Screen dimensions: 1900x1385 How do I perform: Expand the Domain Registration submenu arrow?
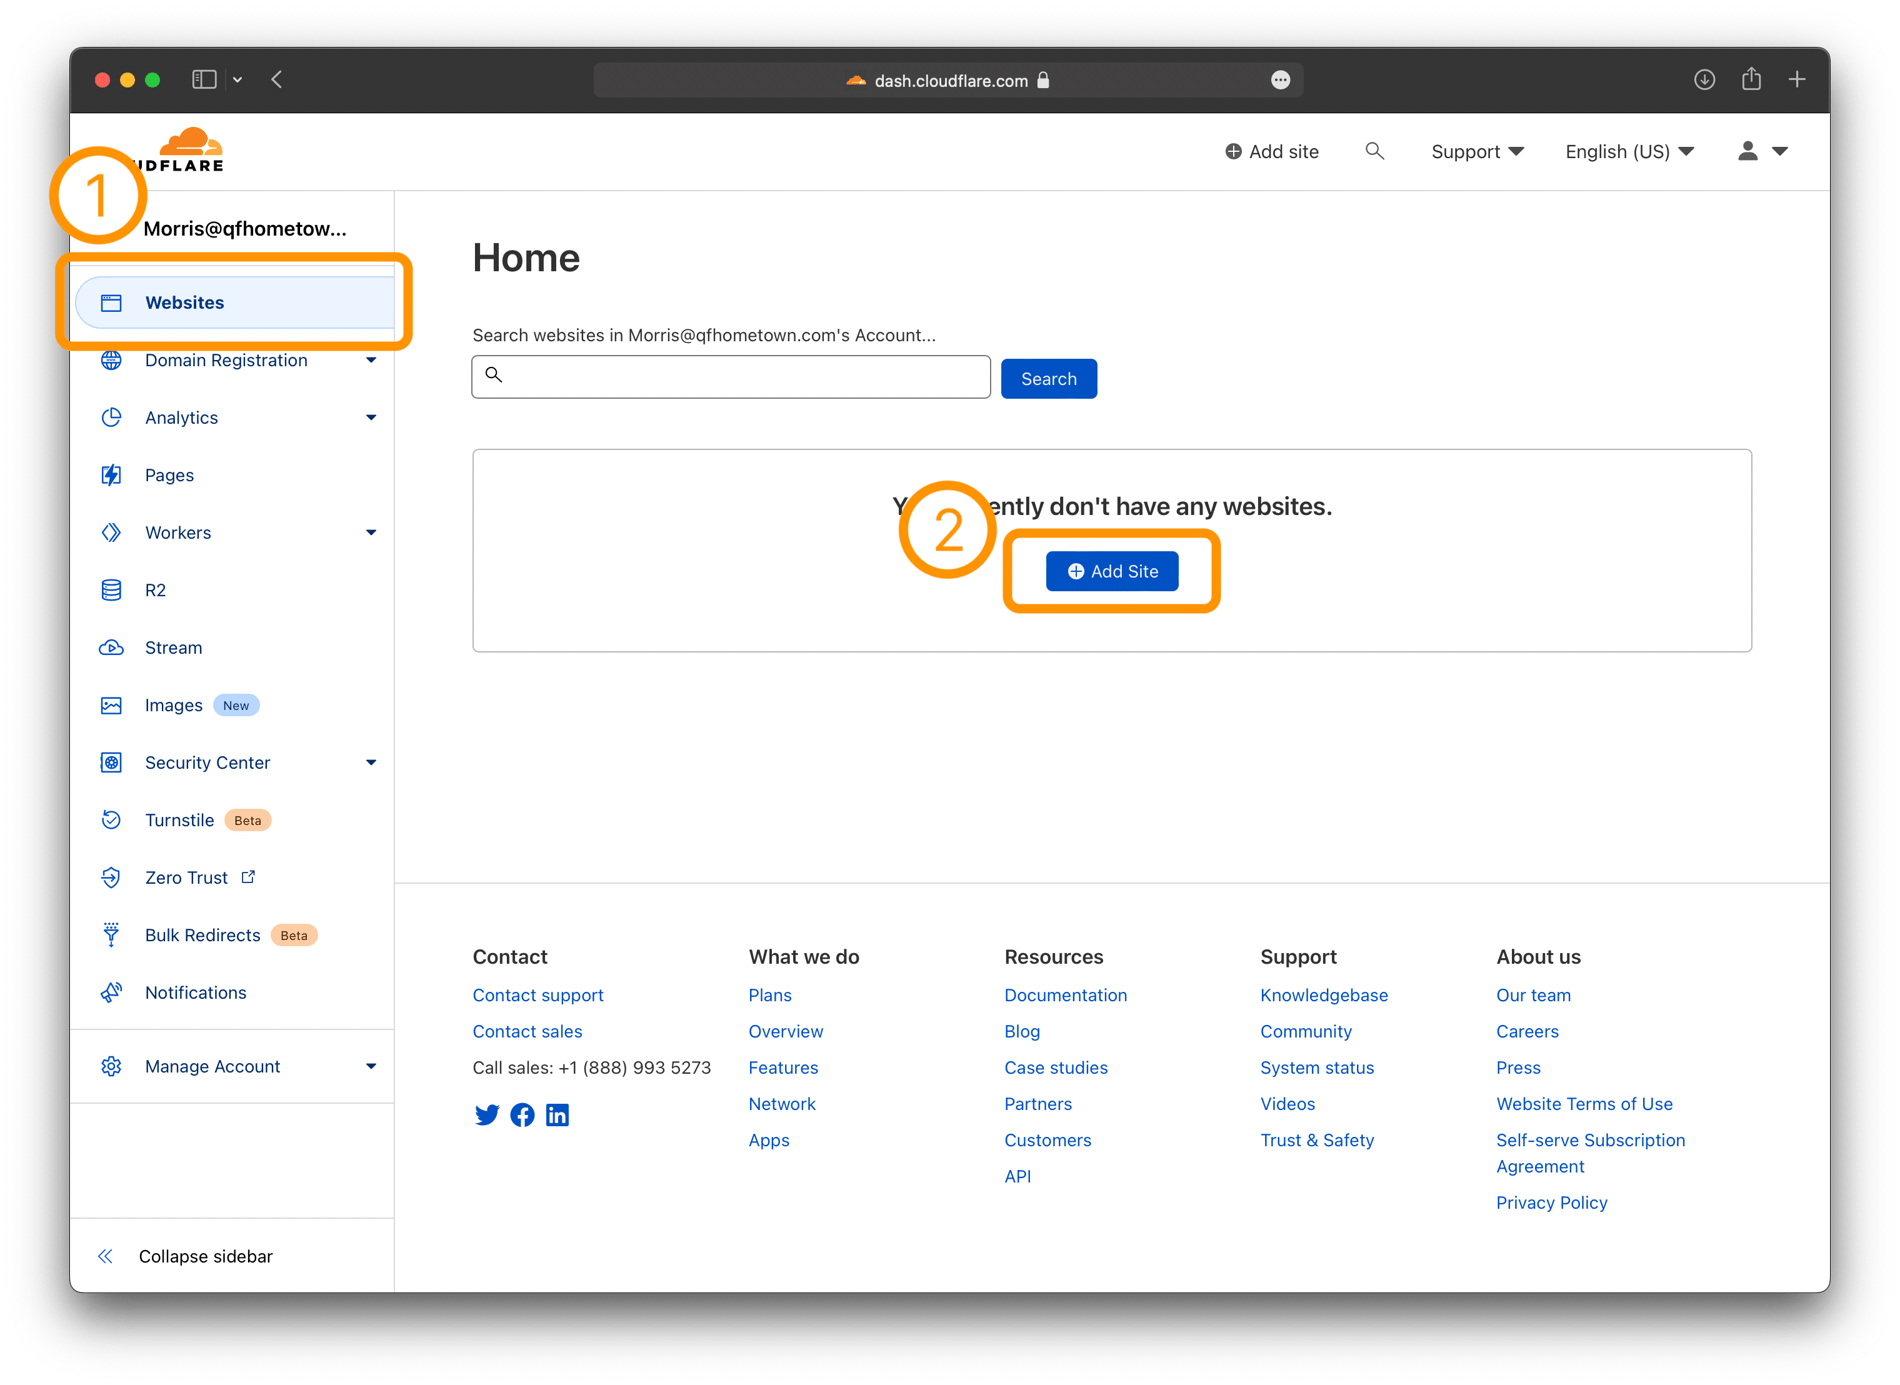coord(371,360)
